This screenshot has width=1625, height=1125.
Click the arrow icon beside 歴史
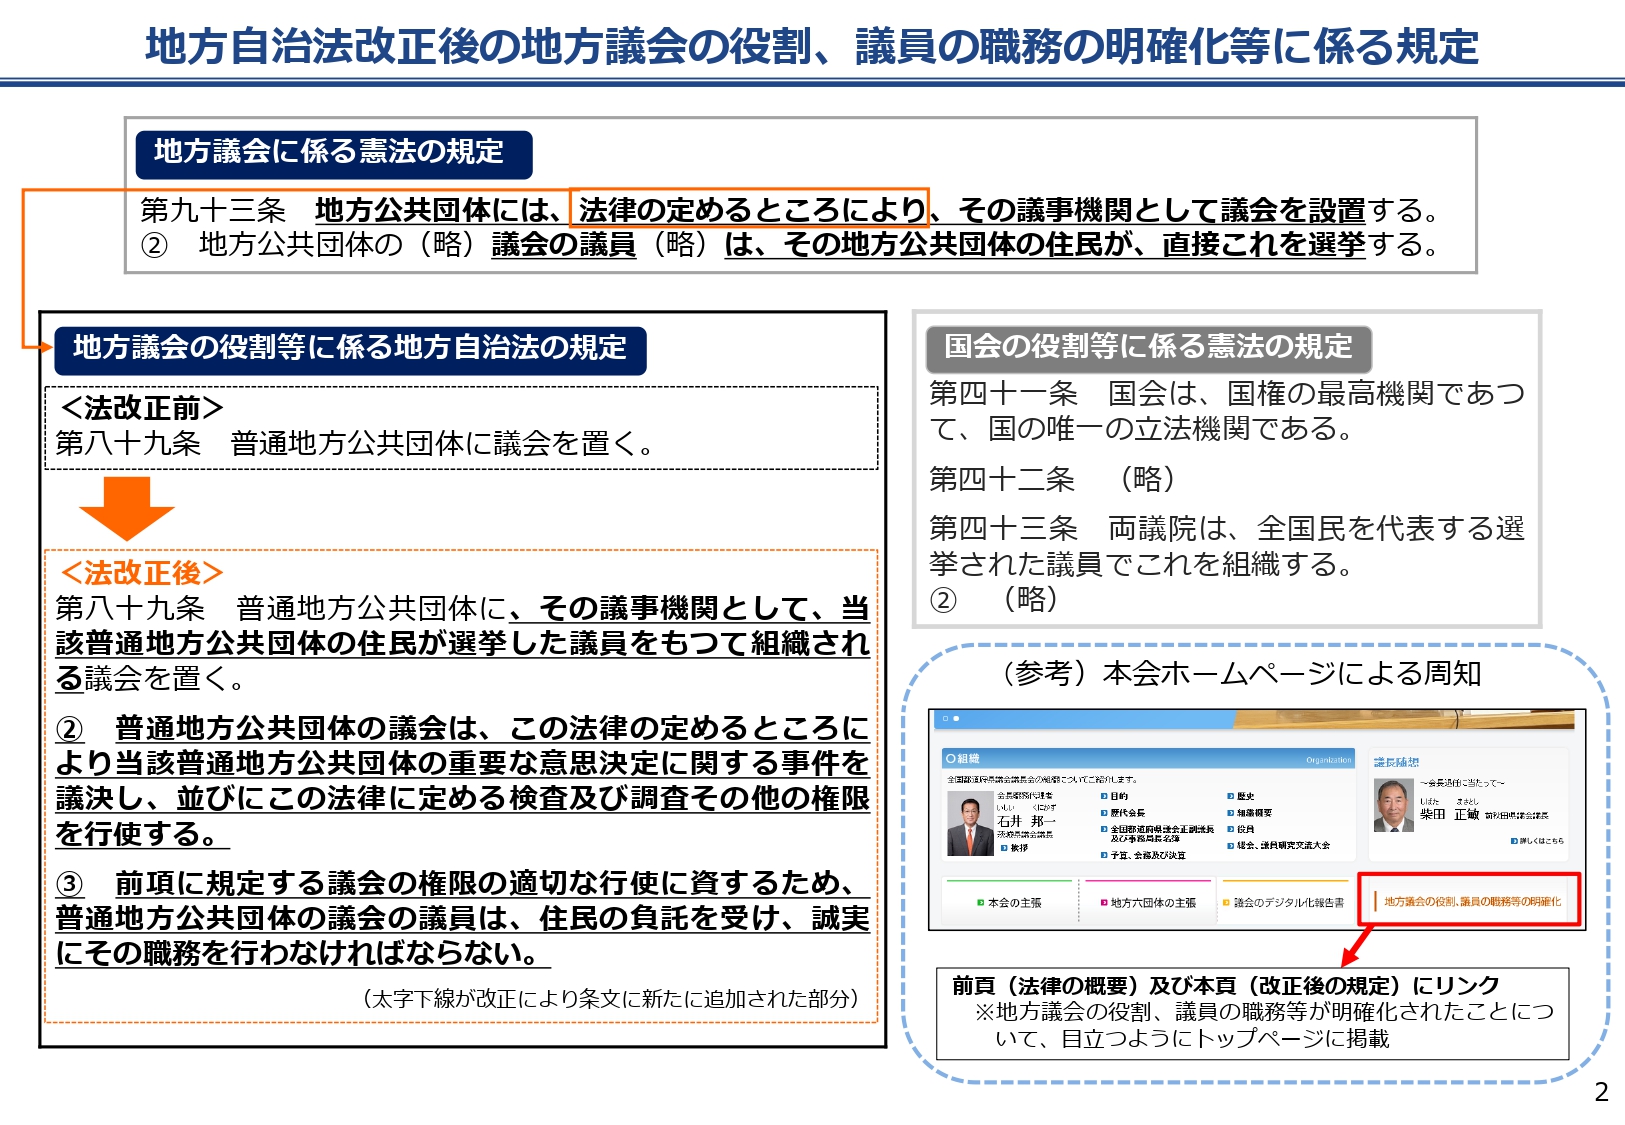coord(1231,796)
